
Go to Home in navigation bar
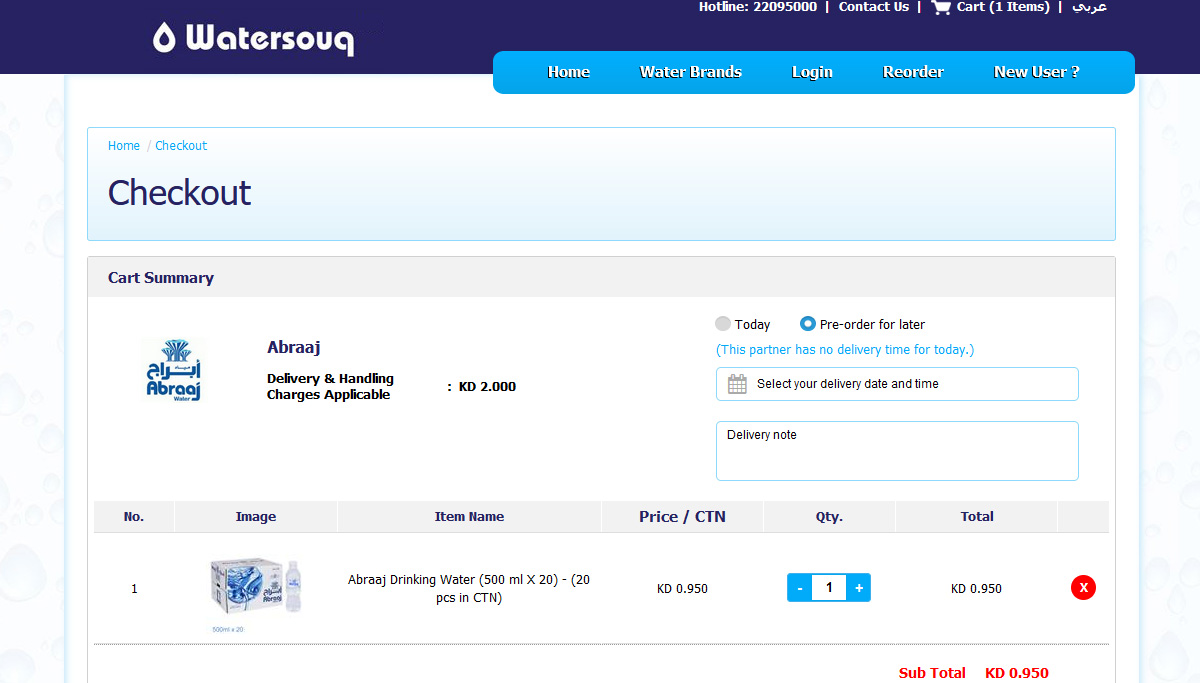(x=569, y=72)
